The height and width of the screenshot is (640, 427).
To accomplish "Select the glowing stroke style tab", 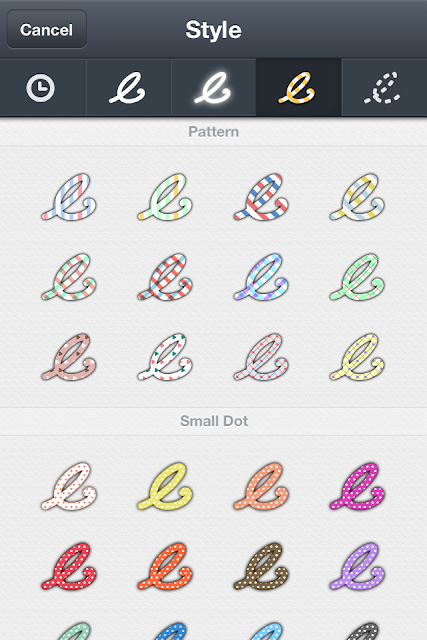I will point(214,88).
